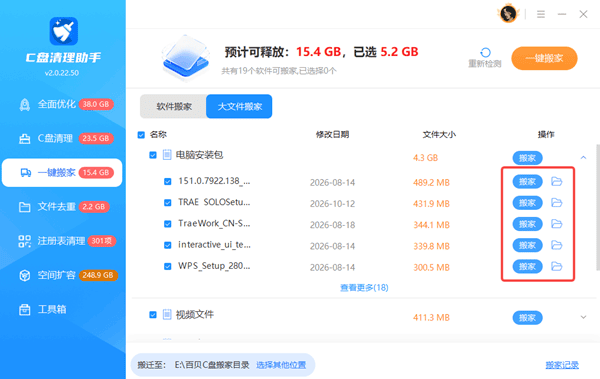Image resolution: width=600 pixels, height=379 pixels.
Task: Click the 电脑安装包 file type icon
Action: click(167, 155)
